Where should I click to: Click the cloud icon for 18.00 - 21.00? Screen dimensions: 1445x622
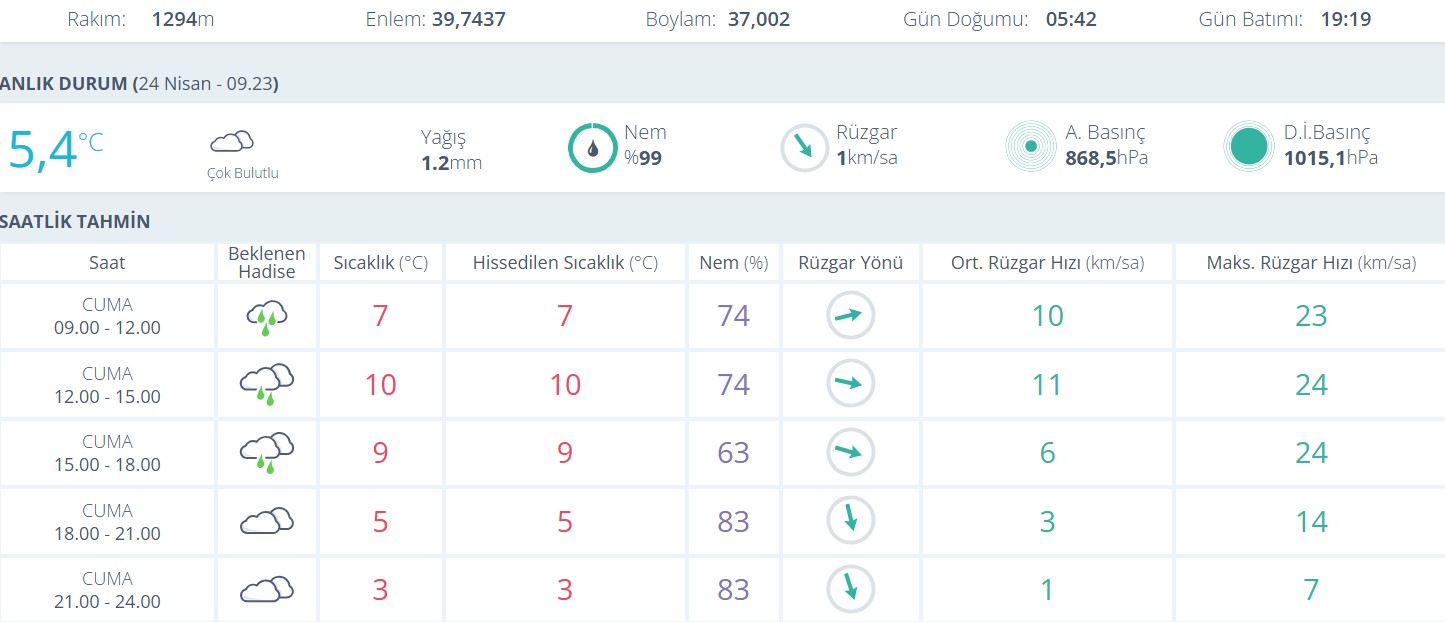pyautogui.click(x=267, y=522)
